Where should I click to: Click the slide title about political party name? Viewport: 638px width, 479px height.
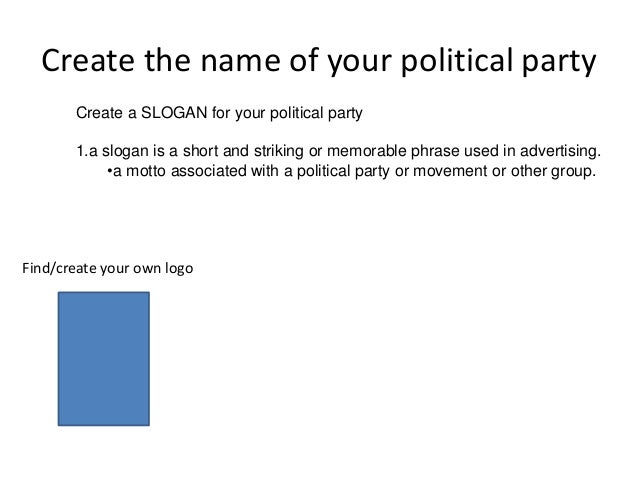(x=318, y=63)
